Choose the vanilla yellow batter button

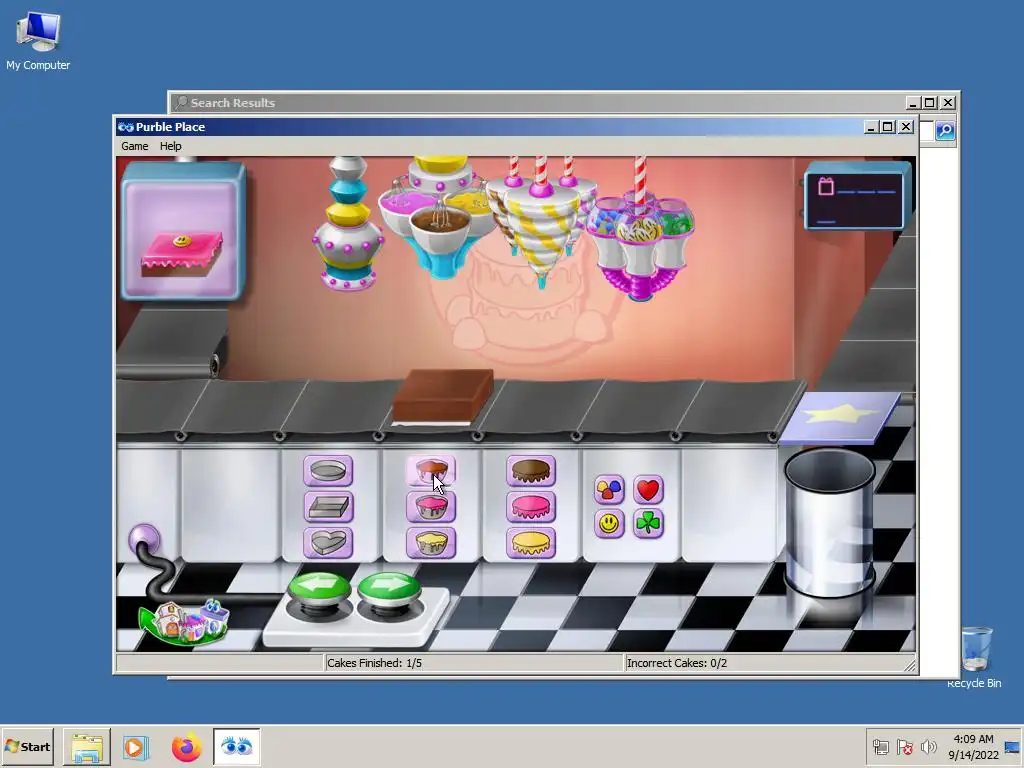(x=430, y=542)
